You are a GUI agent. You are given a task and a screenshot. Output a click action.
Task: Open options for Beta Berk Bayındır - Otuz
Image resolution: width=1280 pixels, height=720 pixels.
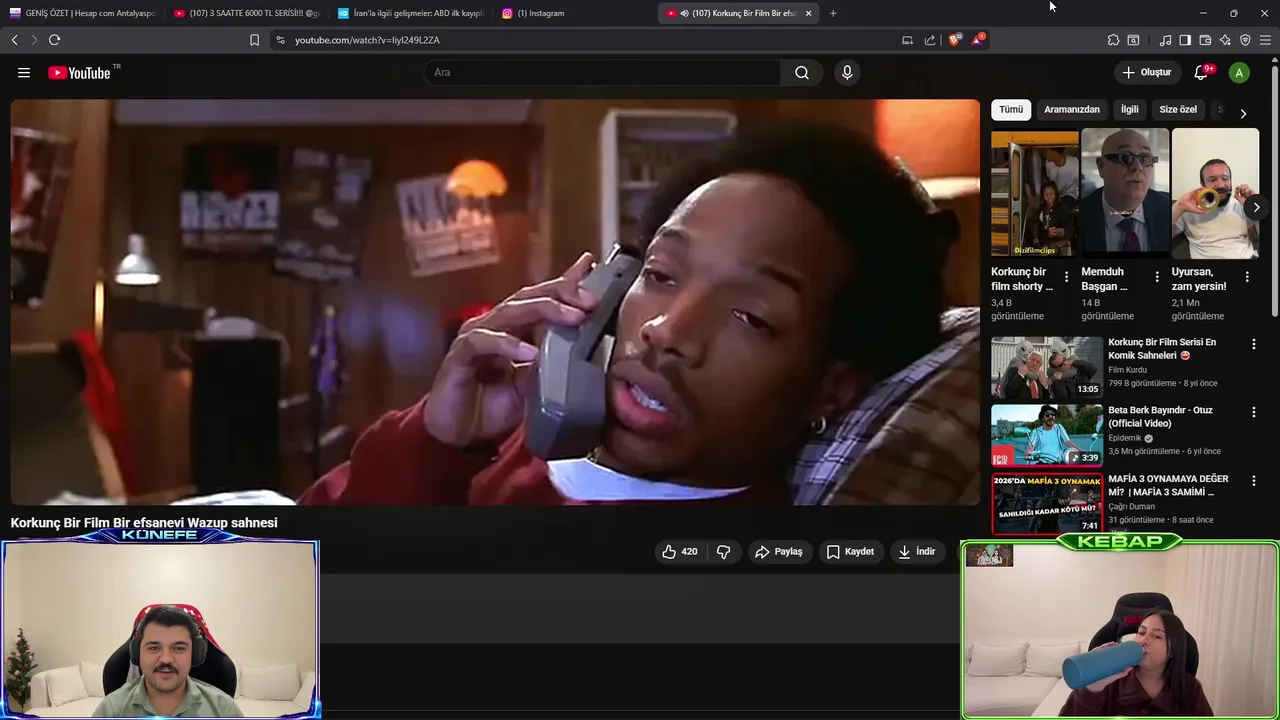1253,412
